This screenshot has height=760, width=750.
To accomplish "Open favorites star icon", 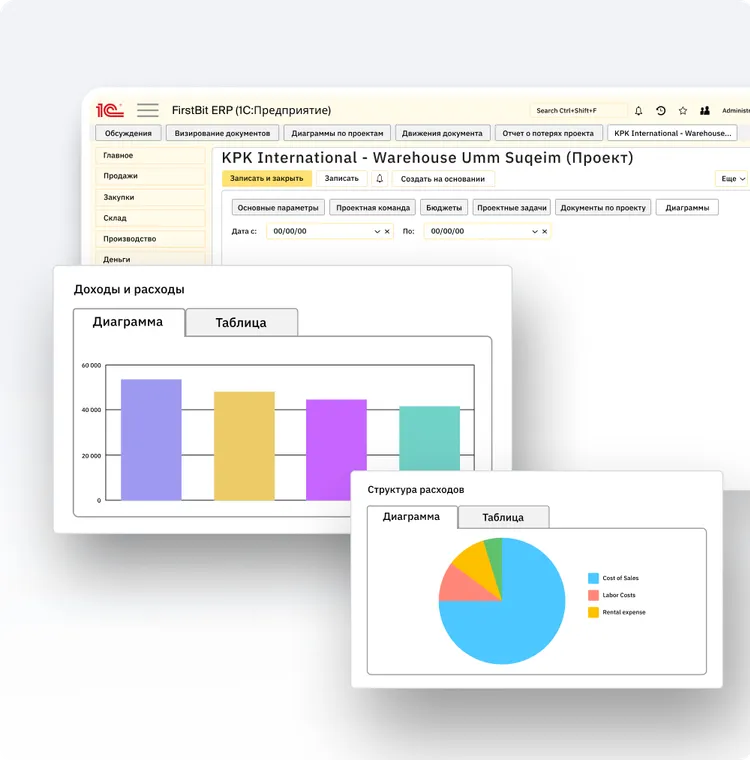I will pos(683,111).
